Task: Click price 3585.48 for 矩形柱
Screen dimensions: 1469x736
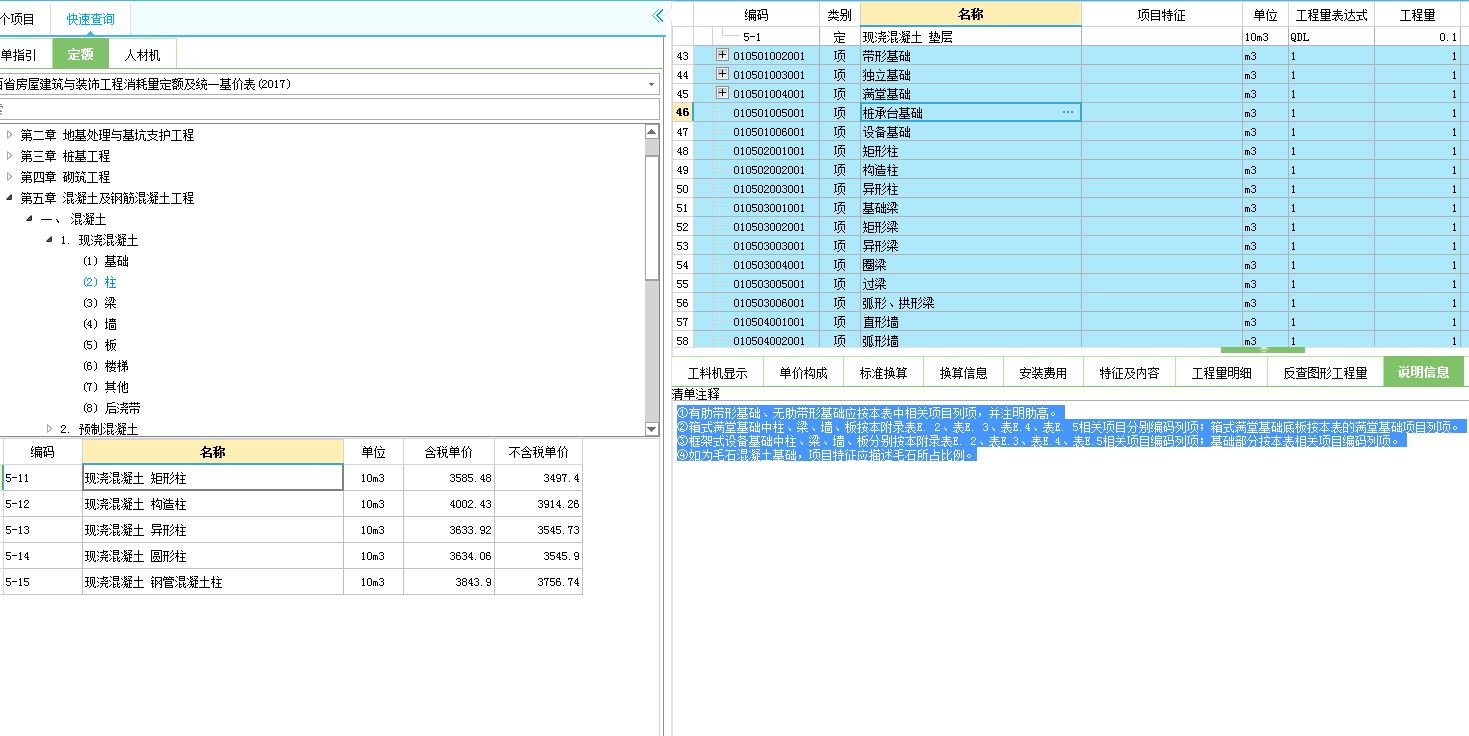Action: [x=449, y=478]
